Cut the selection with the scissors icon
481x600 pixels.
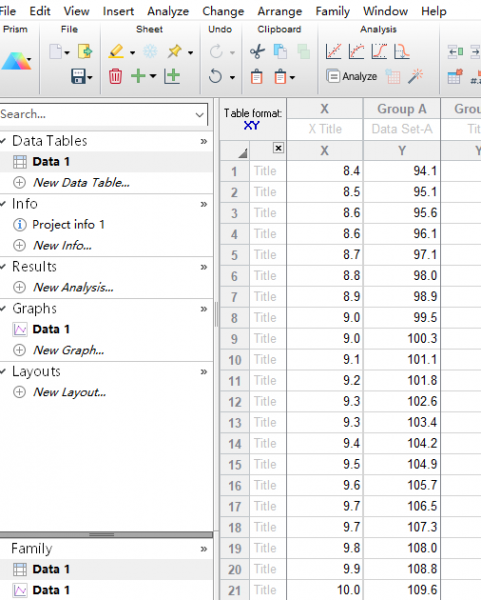257,51
